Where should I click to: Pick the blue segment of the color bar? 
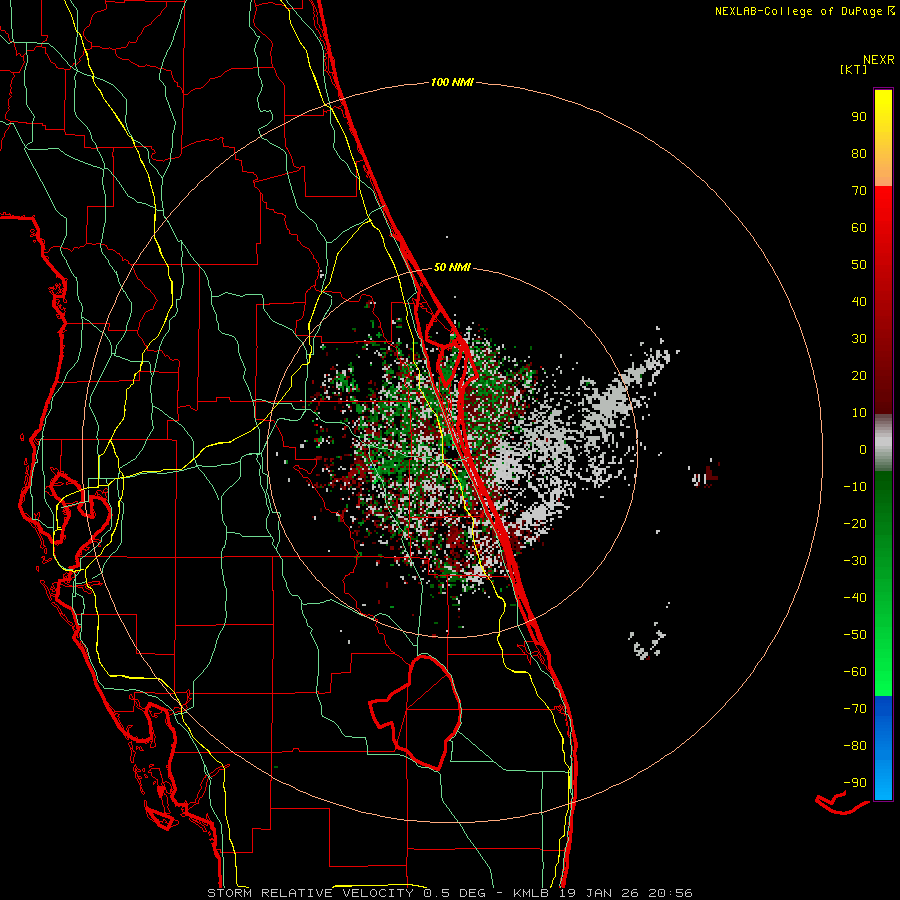pyautogui.click(x=883, y=748)
